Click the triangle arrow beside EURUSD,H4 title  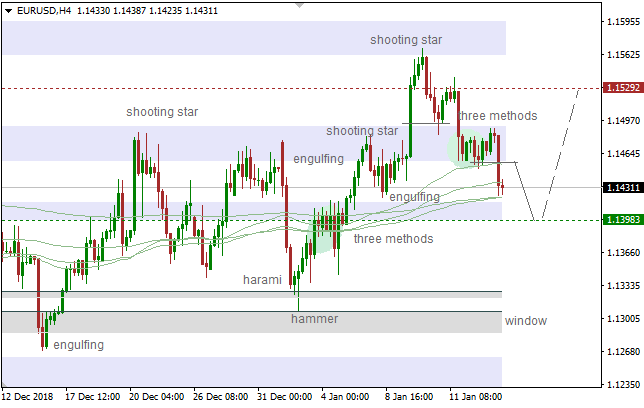pyautogui.click(x=7, y=10)
